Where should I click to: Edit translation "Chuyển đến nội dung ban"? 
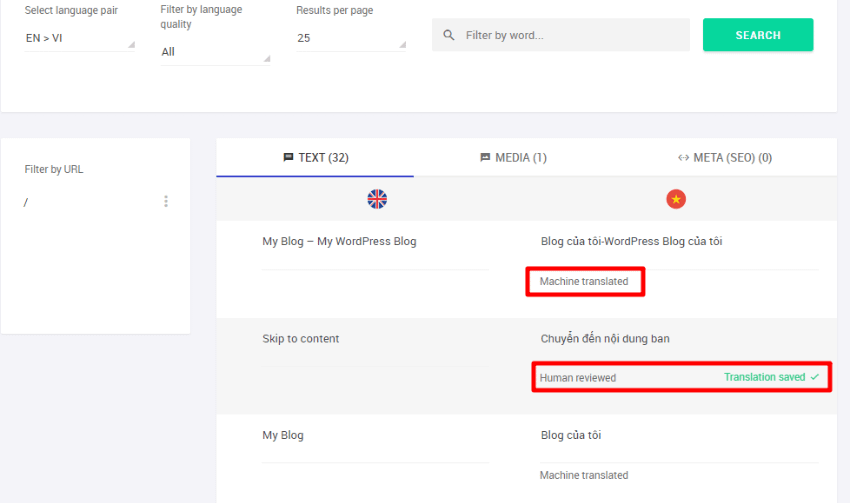point(605,339)
